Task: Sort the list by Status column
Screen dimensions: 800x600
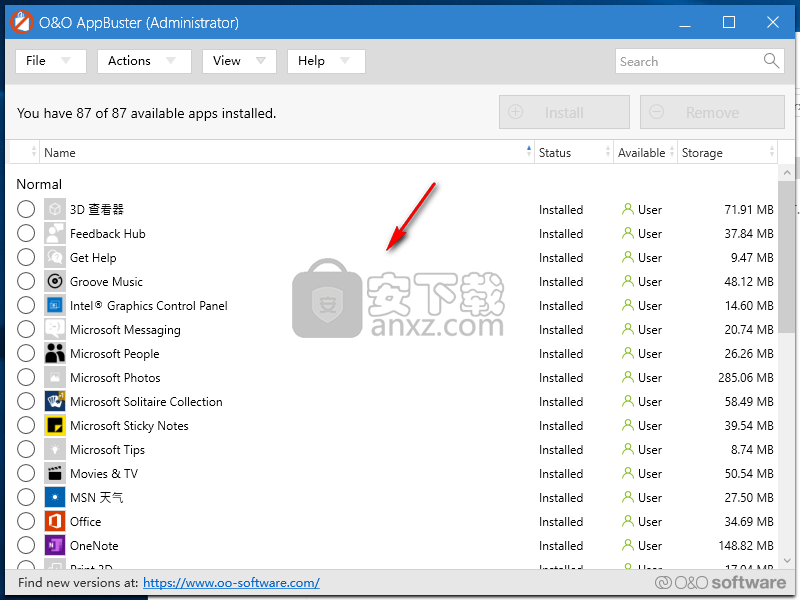Action: 573,153
